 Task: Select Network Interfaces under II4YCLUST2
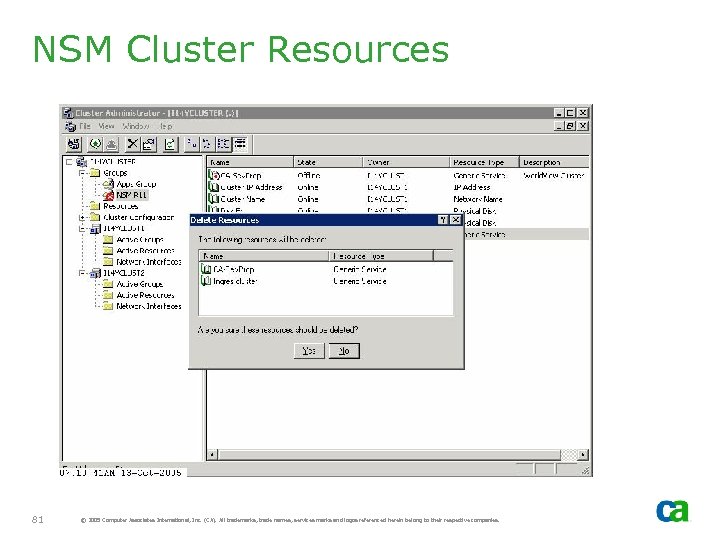click(x=149, y=306)
